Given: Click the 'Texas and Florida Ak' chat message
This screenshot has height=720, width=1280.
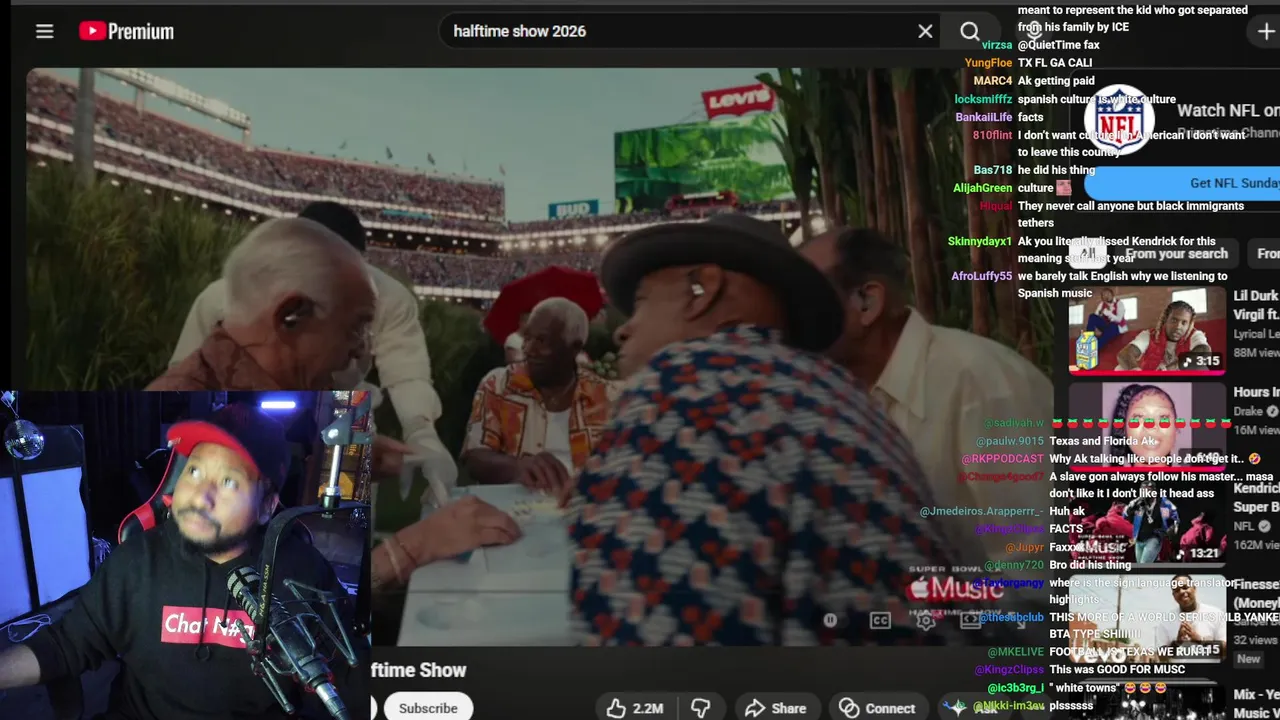Looking at the screenshot, I should 1103,441.
